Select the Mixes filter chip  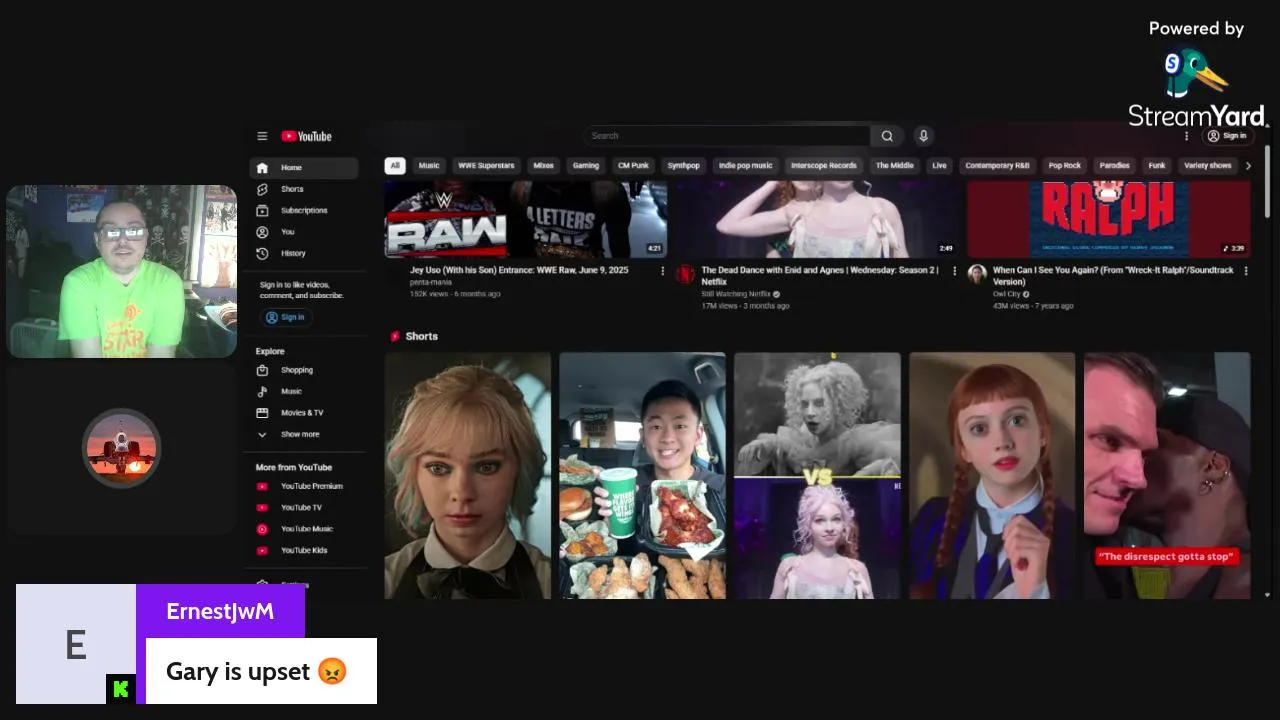(x=544, y=165)
